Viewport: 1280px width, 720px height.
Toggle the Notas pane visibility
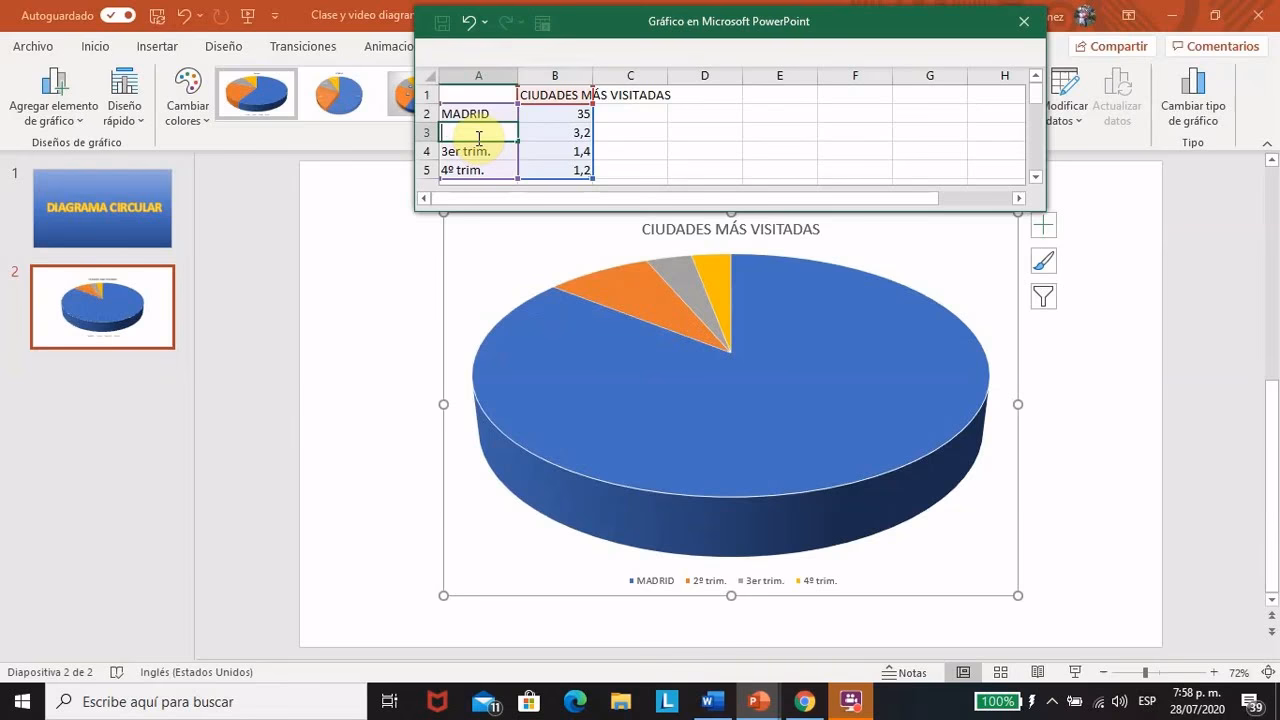click(905, 672)
